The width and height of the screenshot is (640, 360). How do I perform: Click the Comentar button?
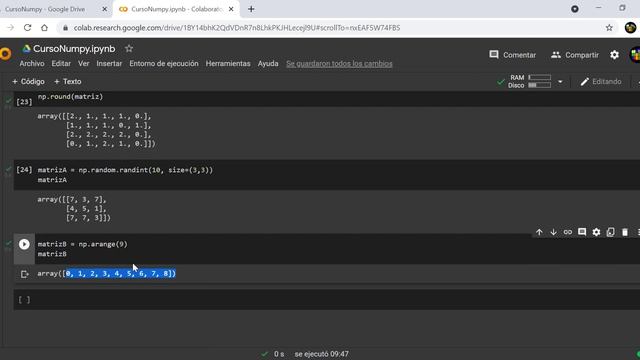point(513,55)
